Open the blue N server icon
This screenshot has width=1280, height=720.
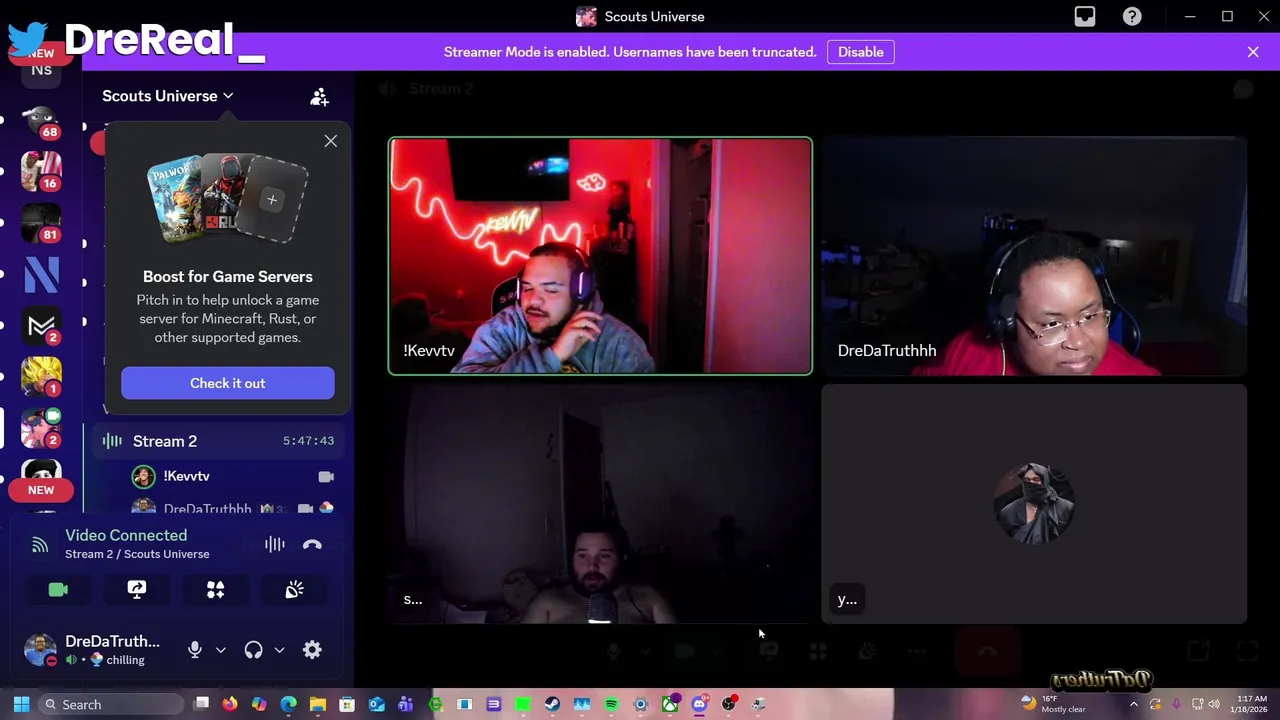point(41,275)
